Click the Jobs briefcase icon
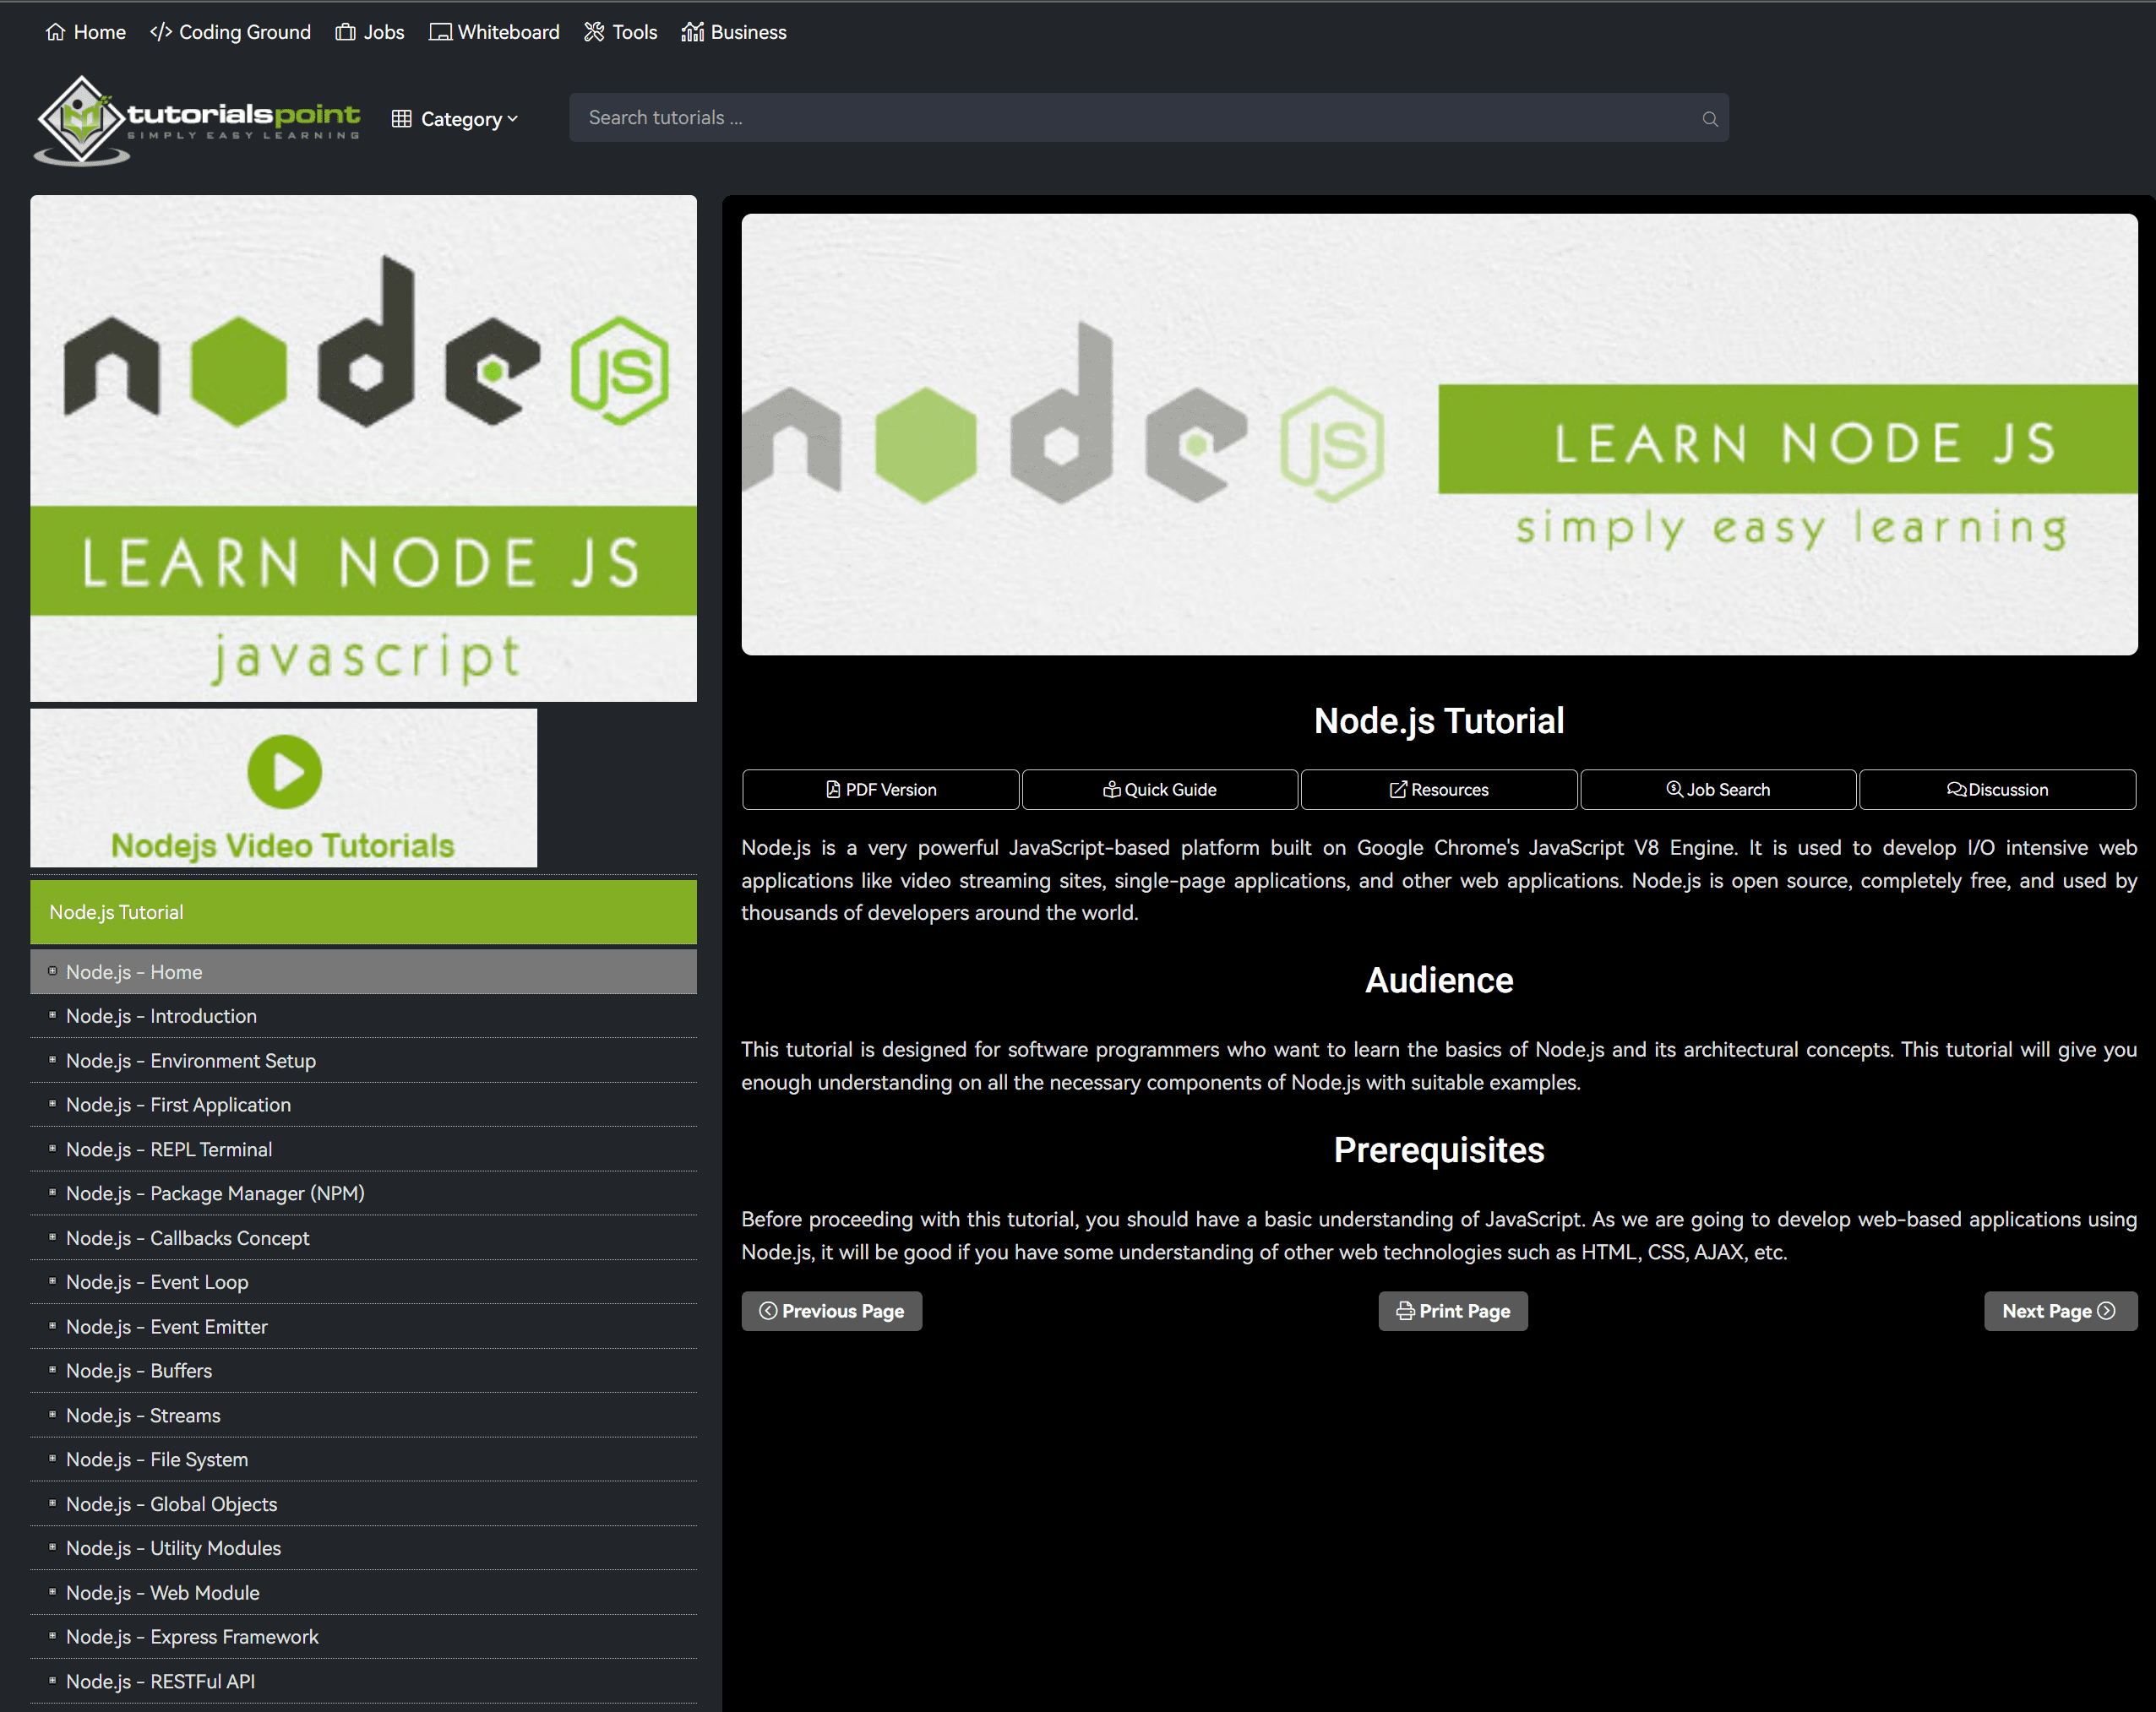Viewport: 2156px width, 1712px height. tap(345, 32)
